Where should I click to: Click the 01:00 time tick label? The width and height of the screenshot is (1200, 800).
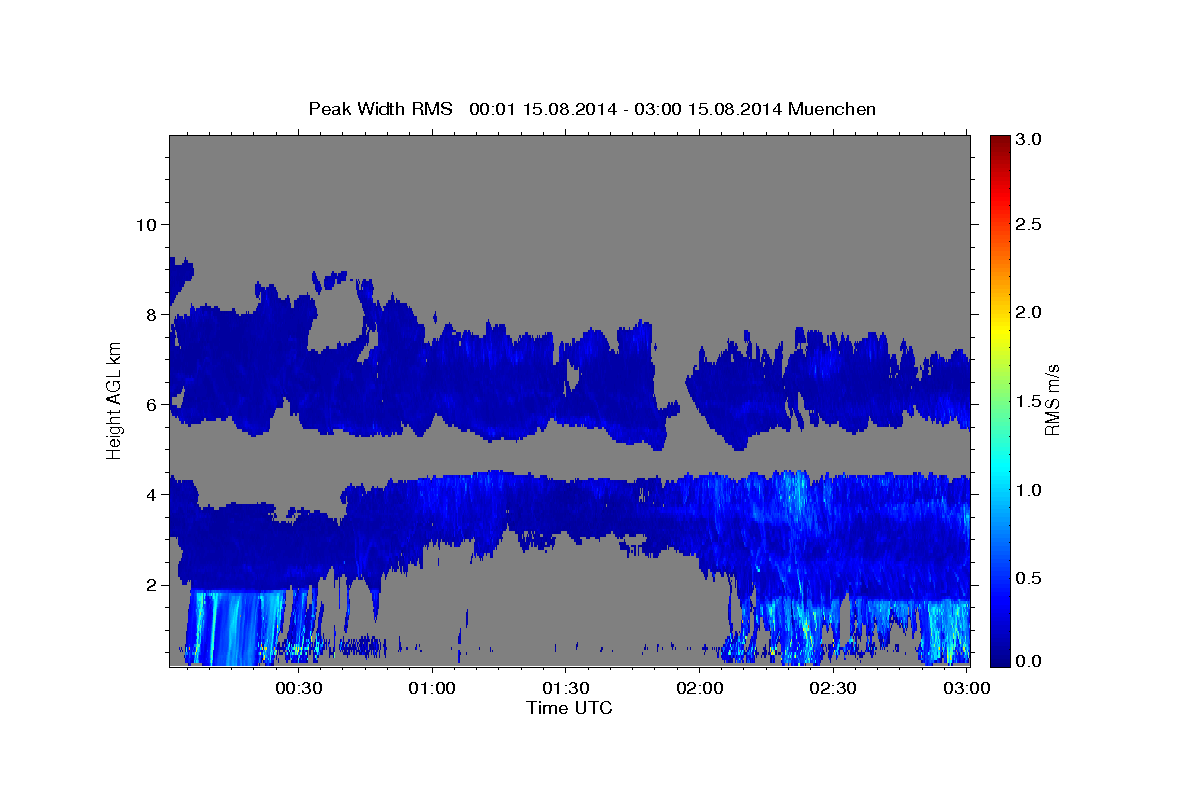click(x=432, y=689)
